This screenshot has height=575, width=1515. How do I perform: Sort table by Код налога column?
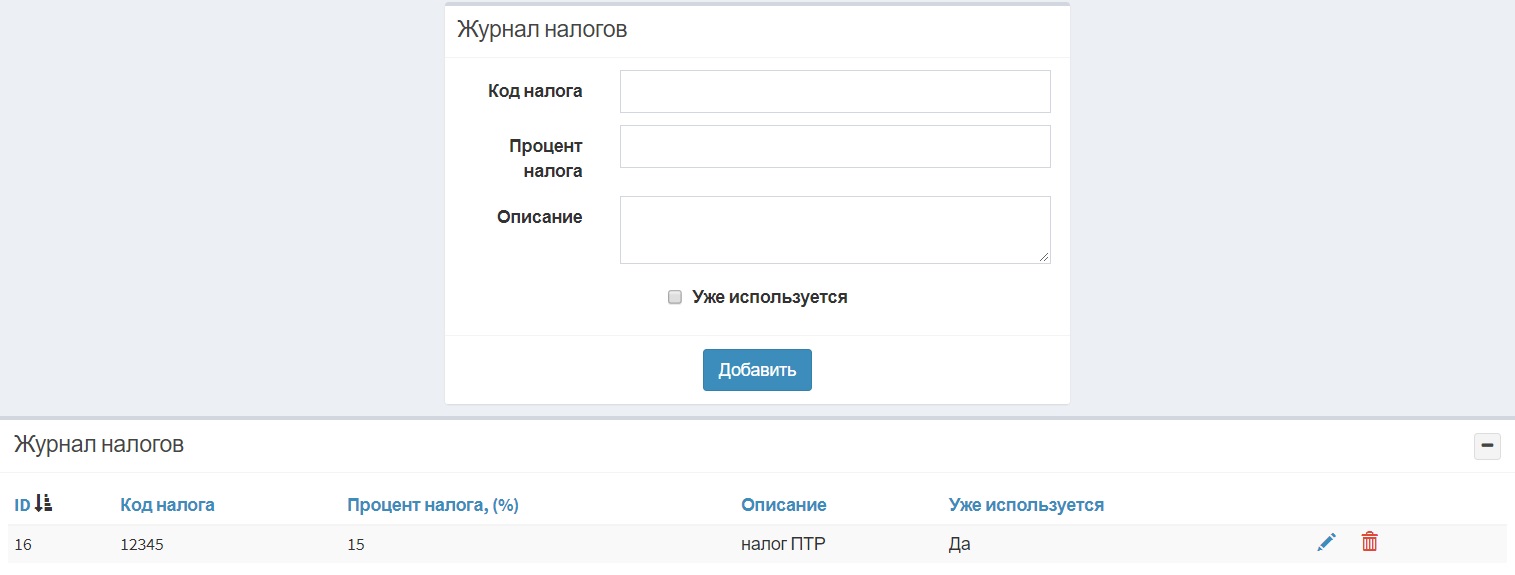coord(167,505)
